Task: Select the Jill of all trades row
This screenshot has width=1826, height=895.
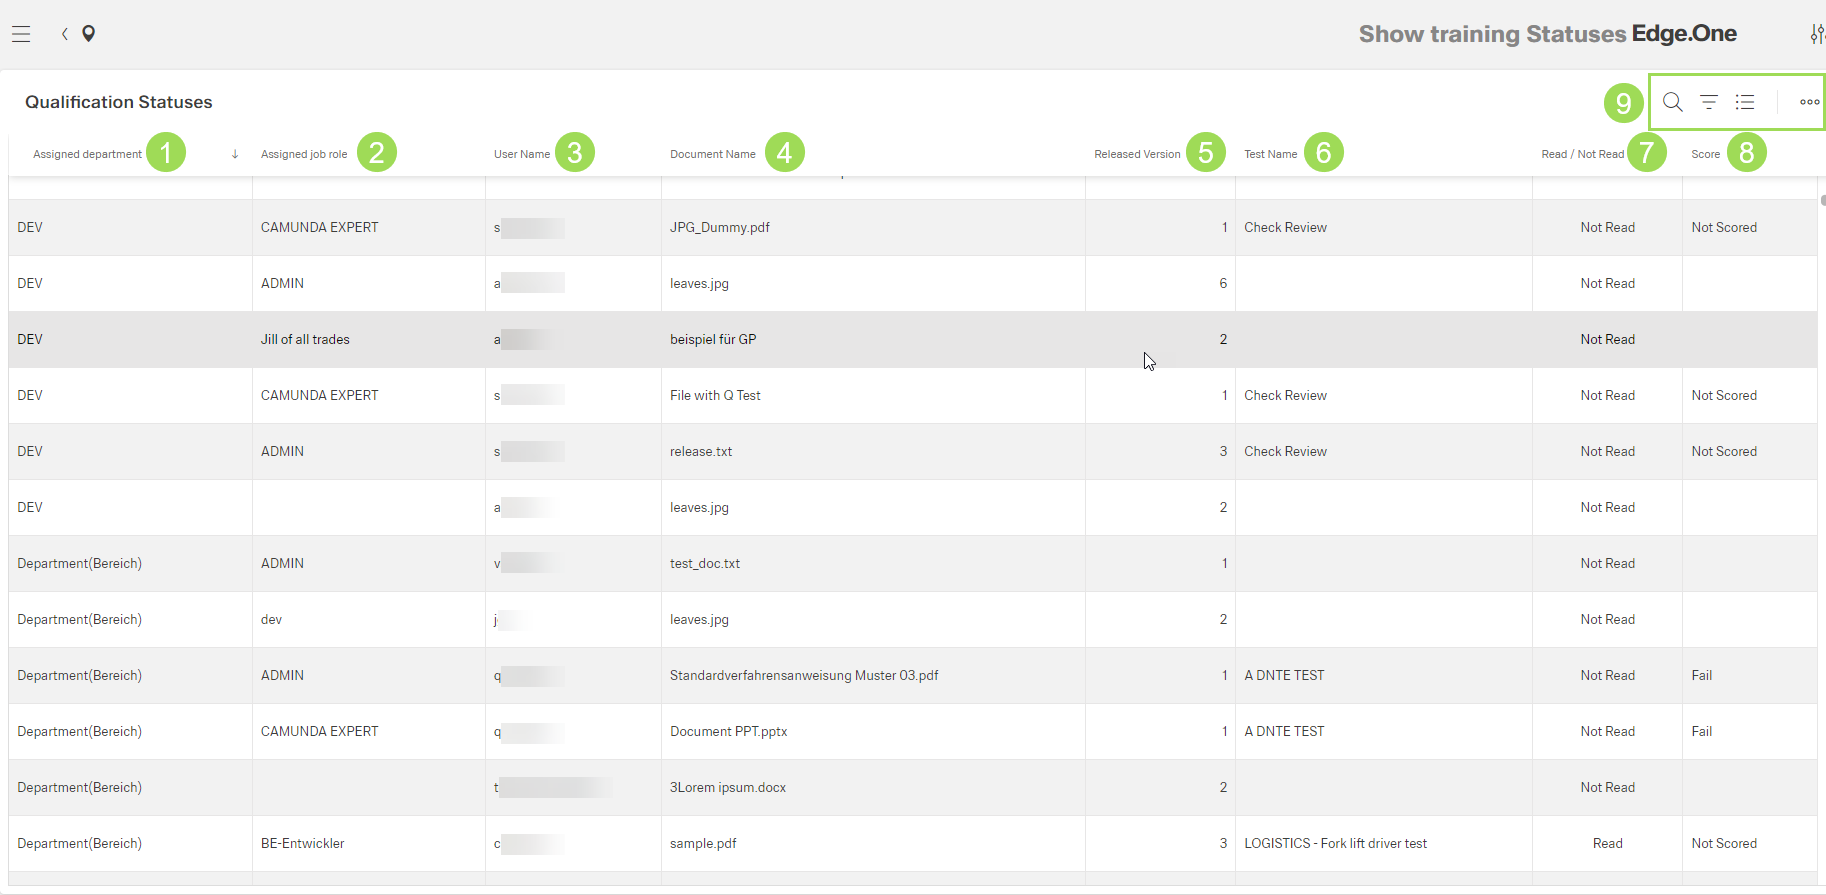Action: [305, 340]
